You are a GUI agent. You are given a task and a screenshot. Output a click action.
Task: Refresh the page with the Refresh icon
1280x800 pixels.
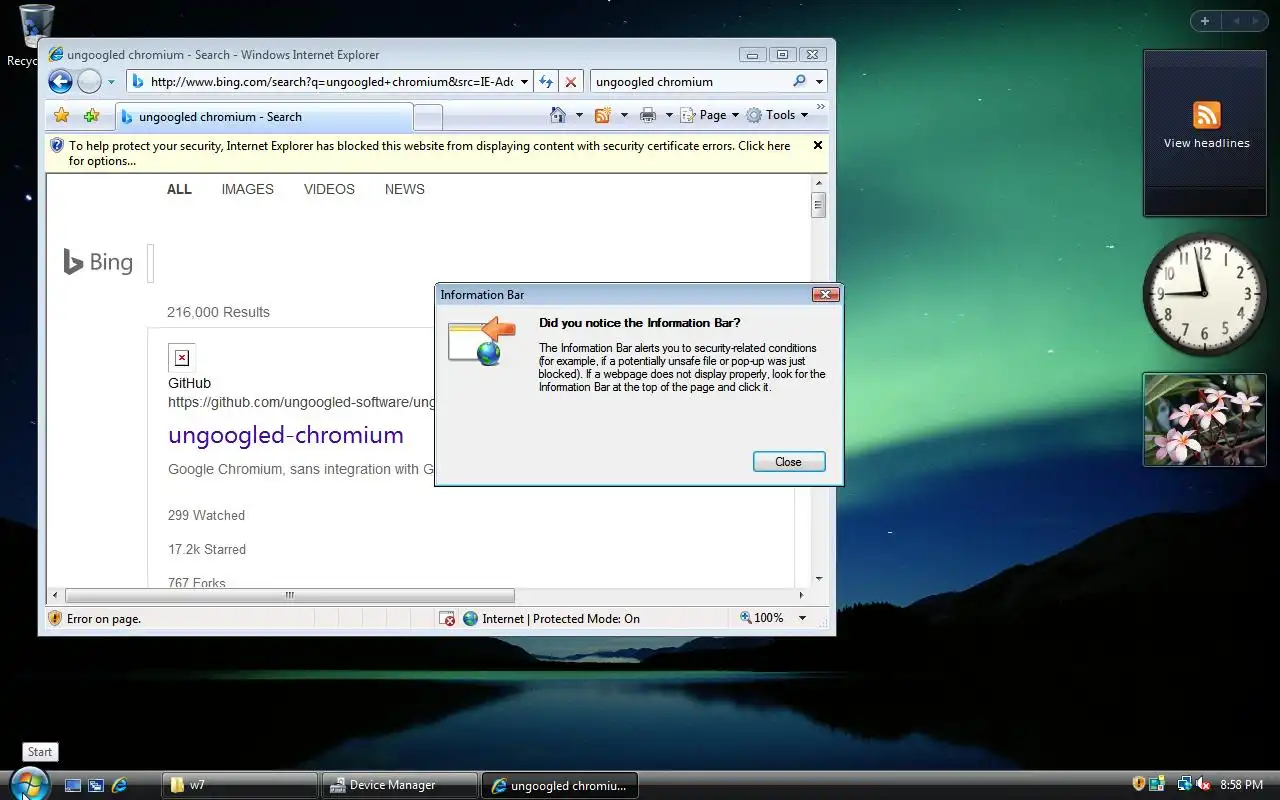coord(546,82)
